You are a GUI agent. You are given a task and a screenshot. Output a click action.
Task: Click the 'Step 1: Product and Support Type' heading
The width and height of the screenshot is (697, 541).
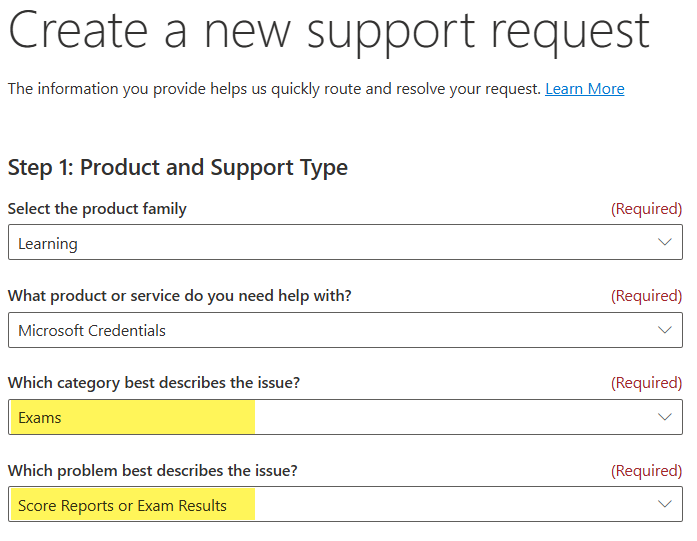pos(178,167)
